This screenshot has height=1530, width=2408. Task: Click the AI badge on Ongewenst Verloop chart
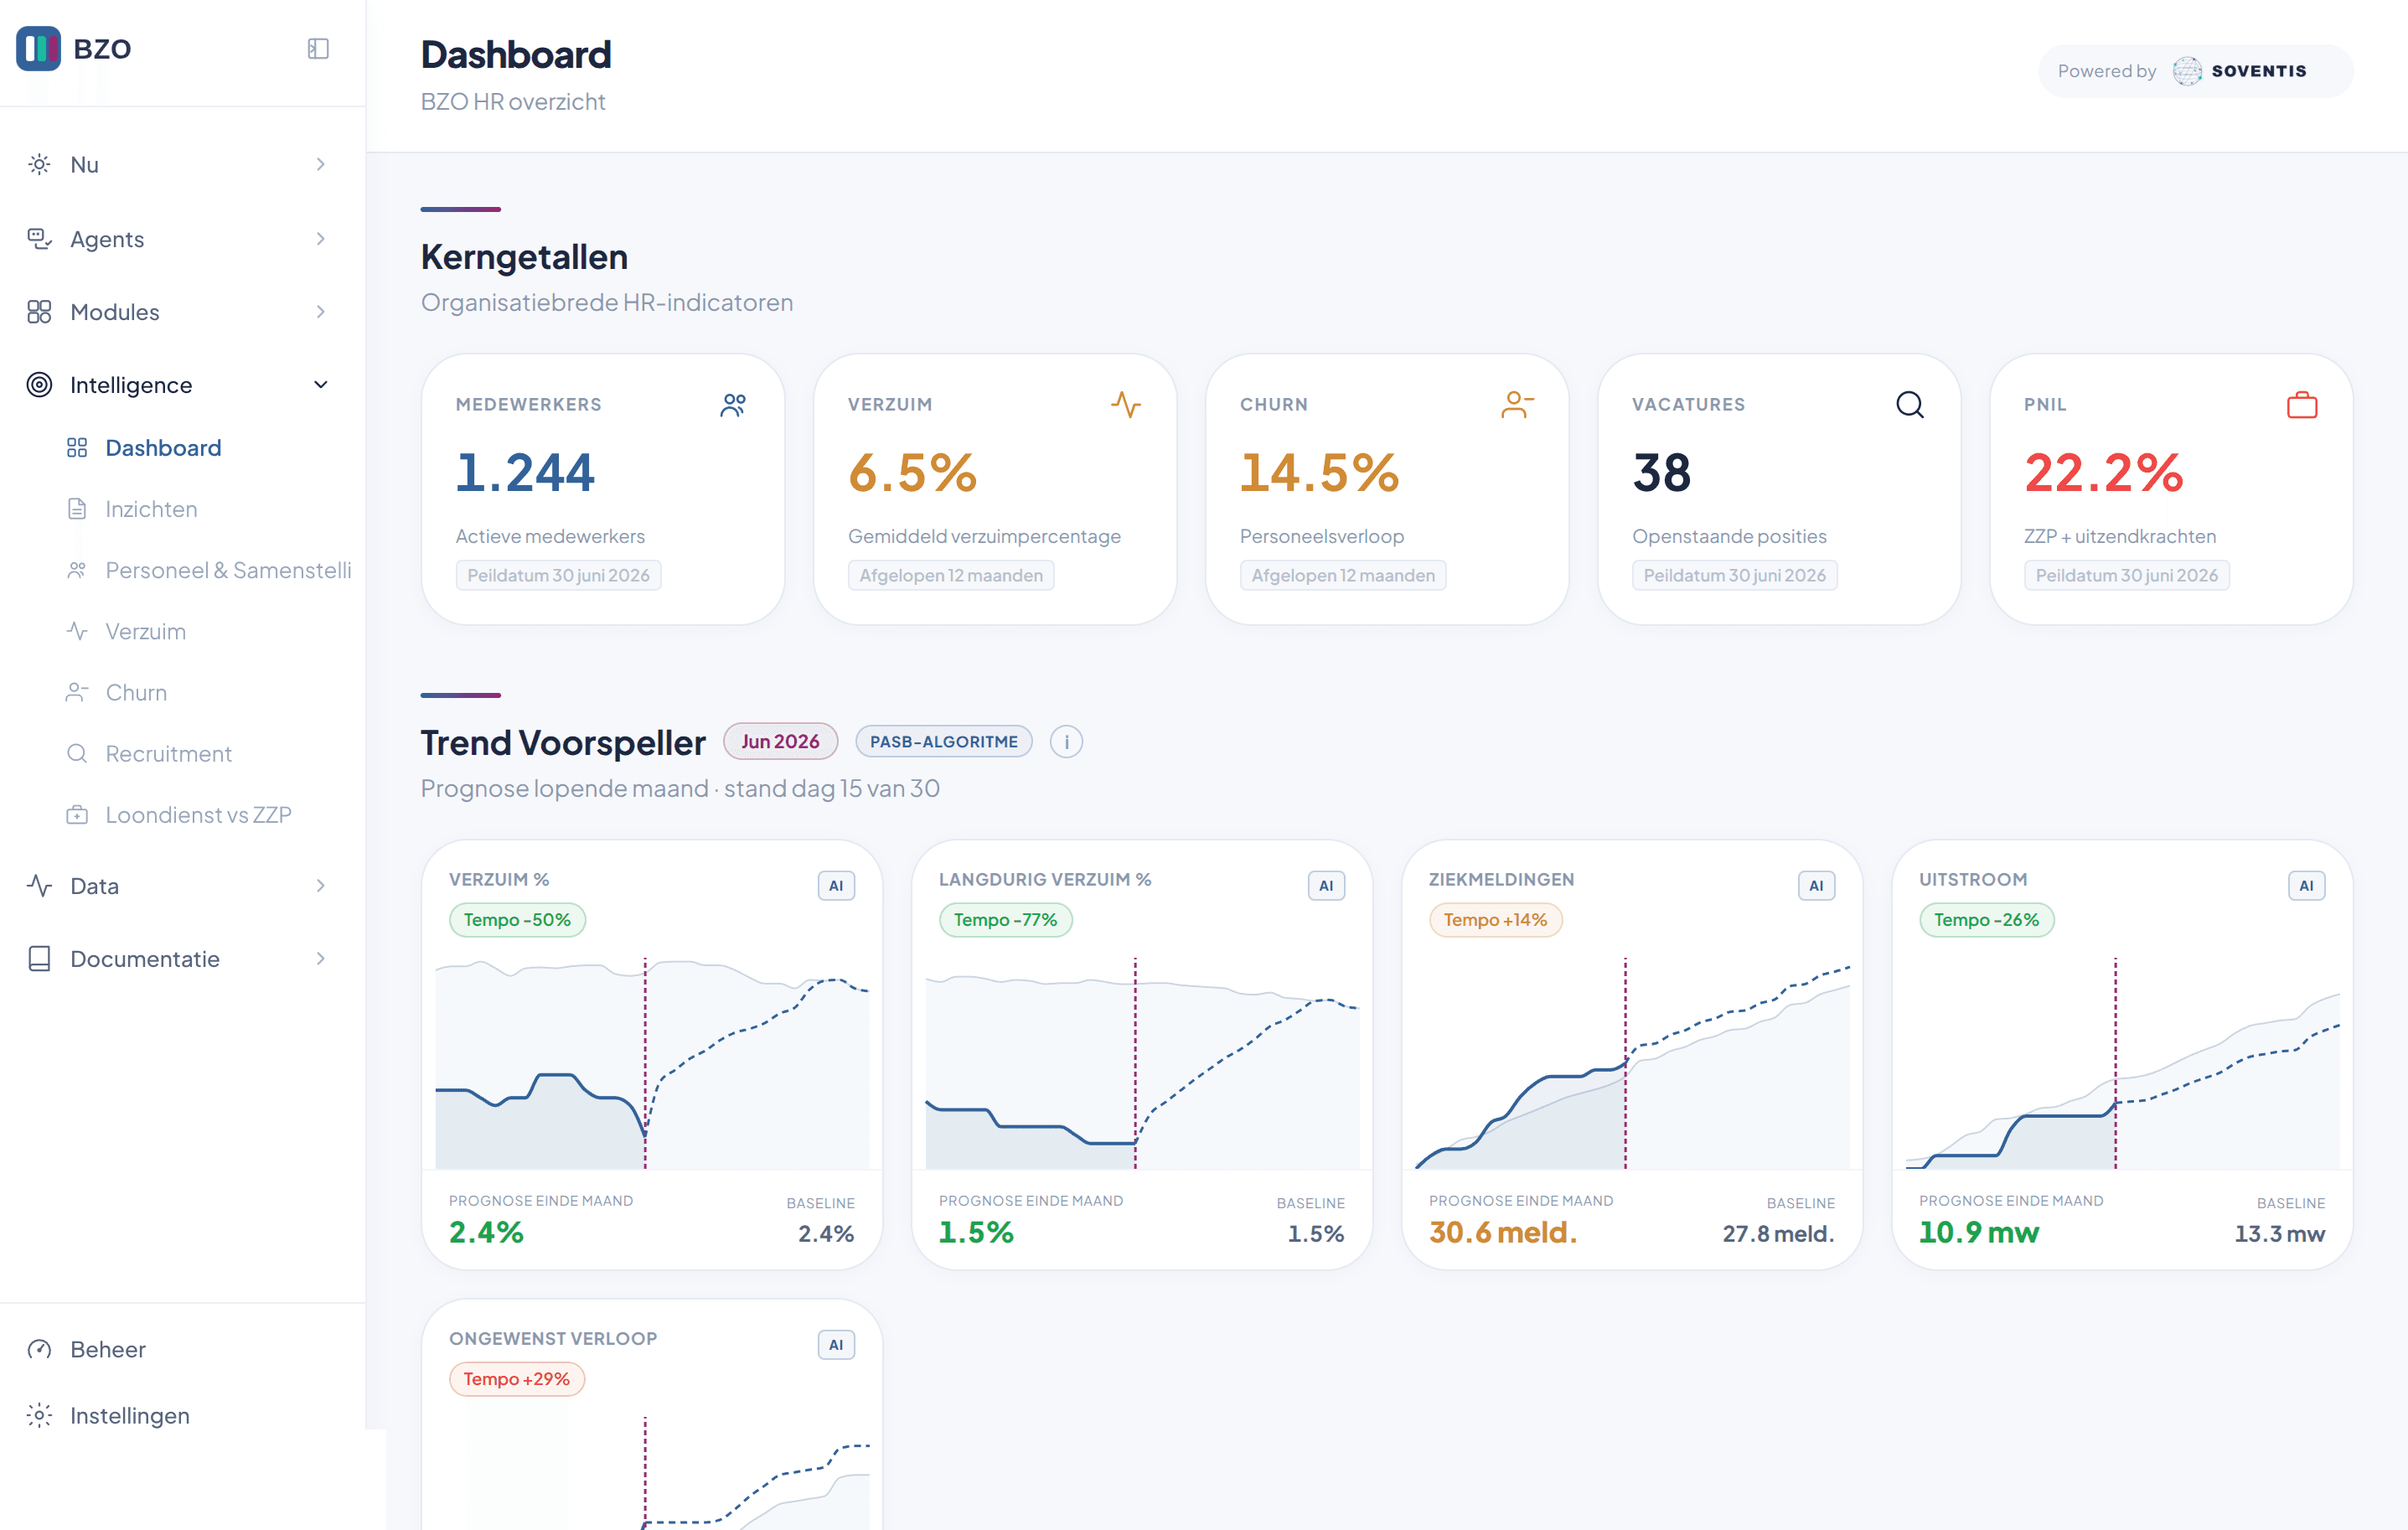pyautogui.click(x=836, y=1345)
